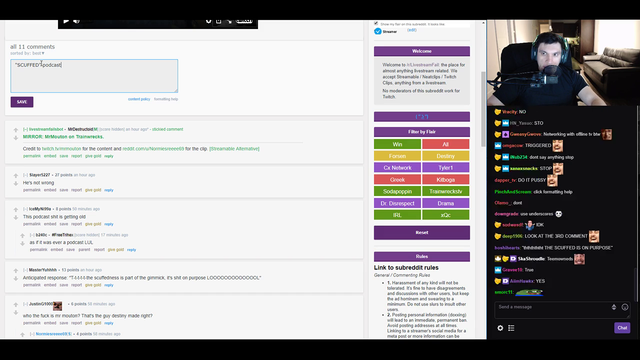
Task: Open the emote picker in chat box
Action: 625,307
